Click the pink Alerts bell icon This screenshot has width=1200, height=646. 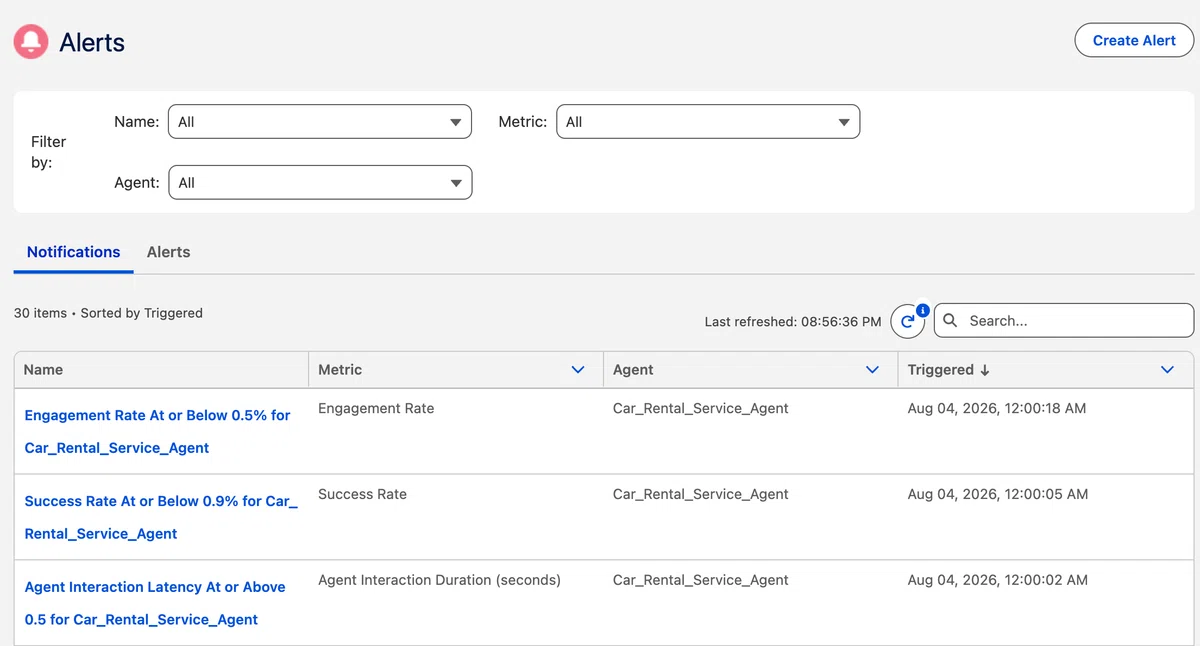coord(31,41)
